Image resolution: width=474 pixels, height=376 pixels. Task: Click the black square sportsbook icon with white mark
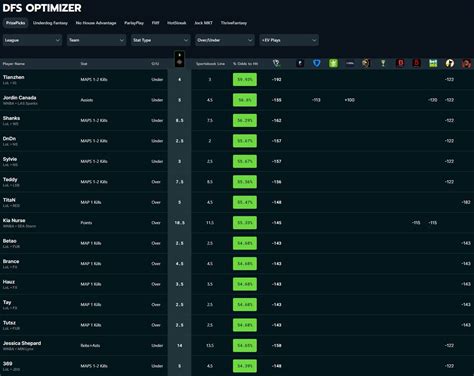click(300, 63)
